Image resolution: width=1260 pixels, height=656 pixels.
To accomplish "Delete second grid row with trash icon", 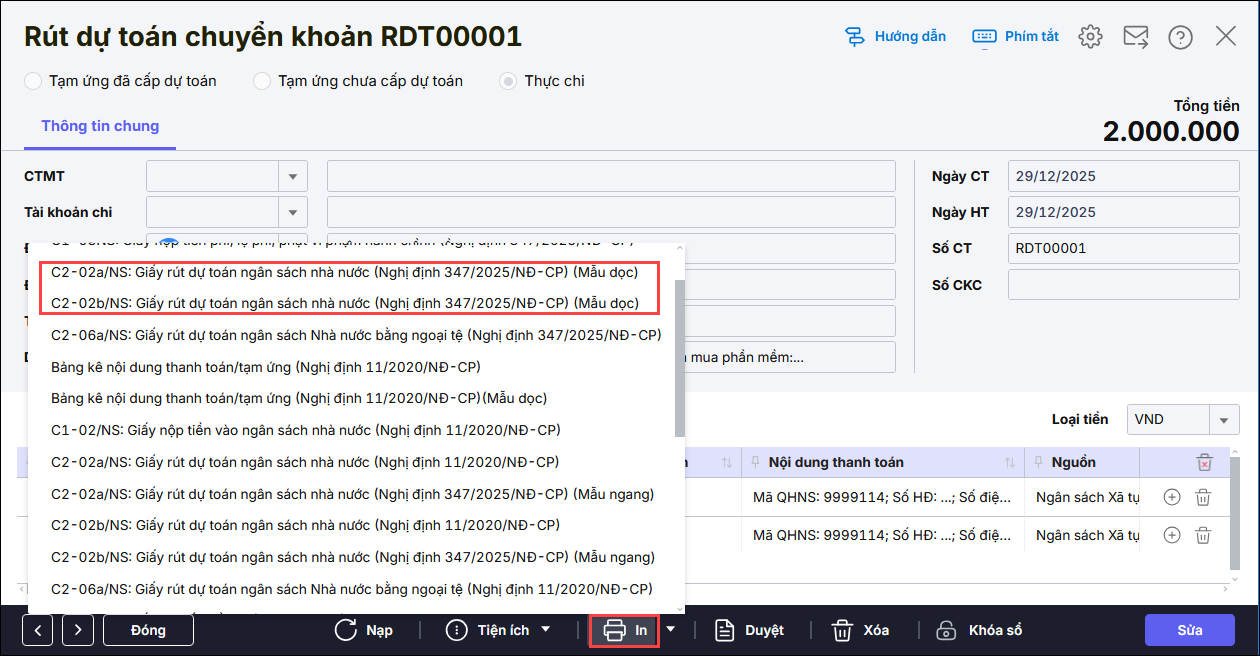I will pyautogui.click(x=1204, y=535).
